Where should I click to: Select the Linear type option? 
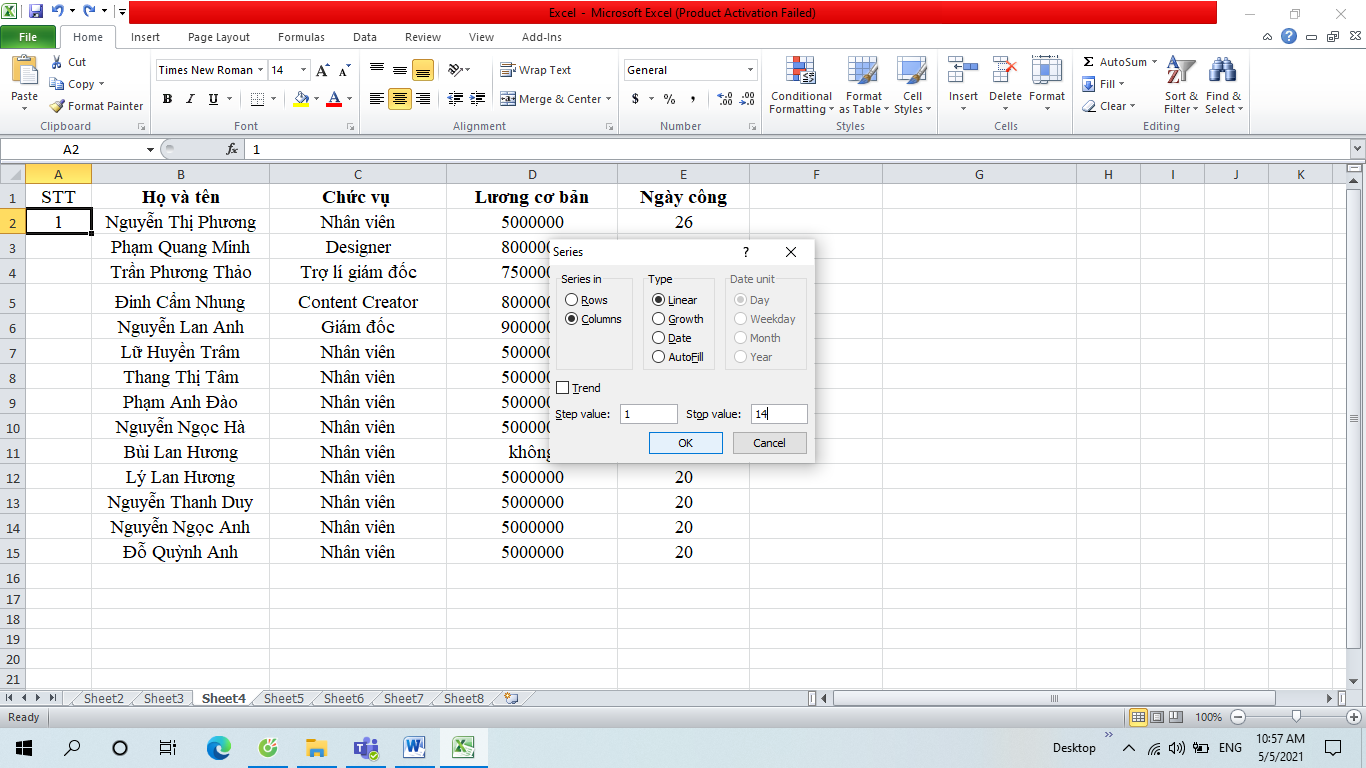coord(658,300)
